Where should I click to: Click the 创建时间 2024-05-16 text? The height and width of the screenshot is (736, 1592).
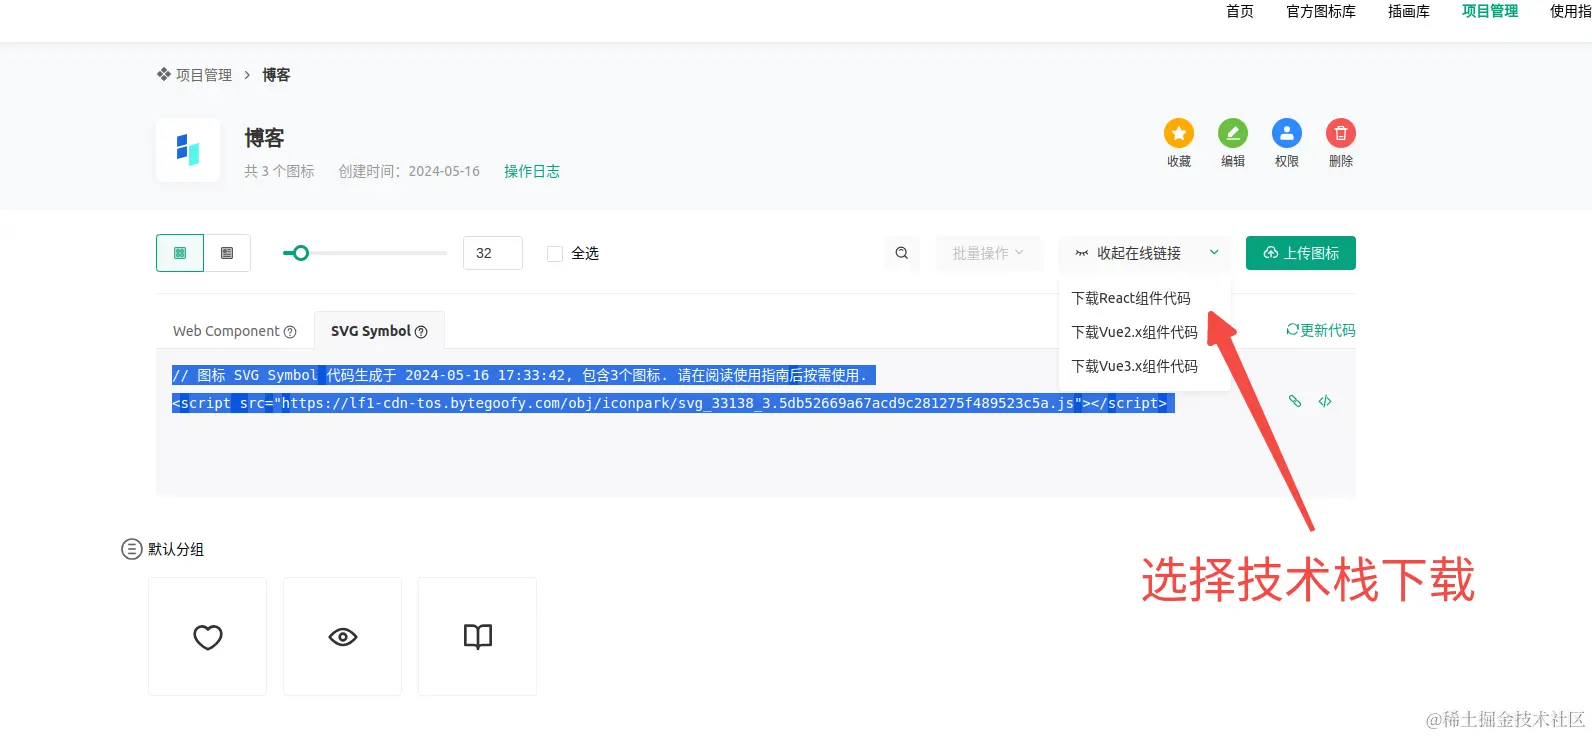coord(409,171)
